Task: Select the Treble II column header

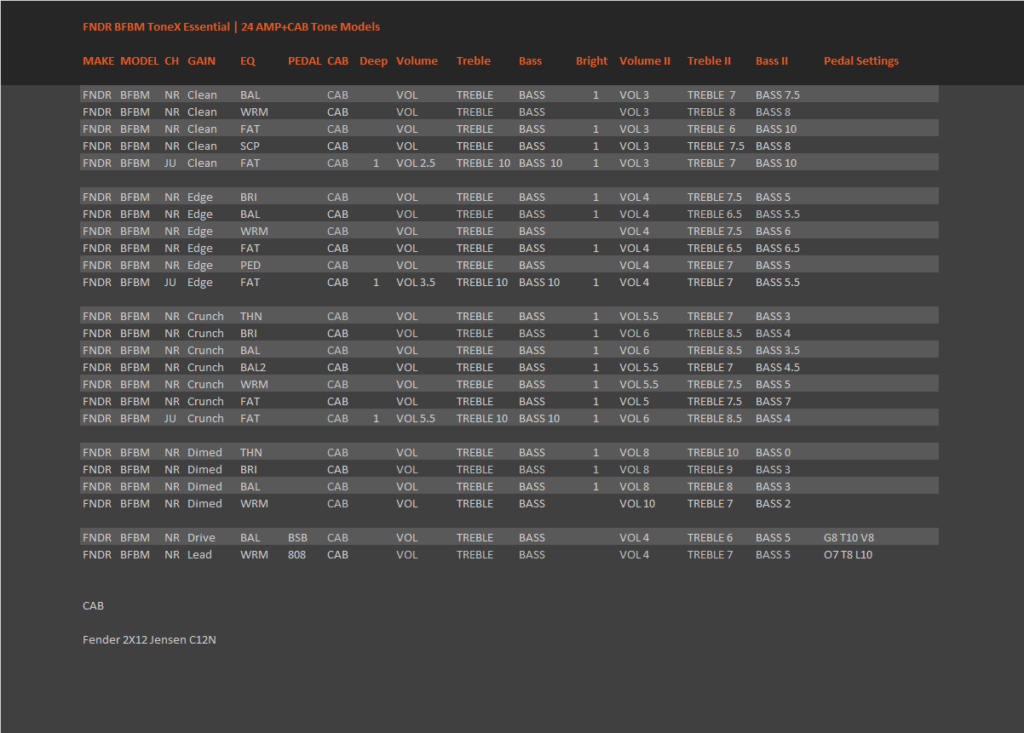Action: [x=709, y=61]
